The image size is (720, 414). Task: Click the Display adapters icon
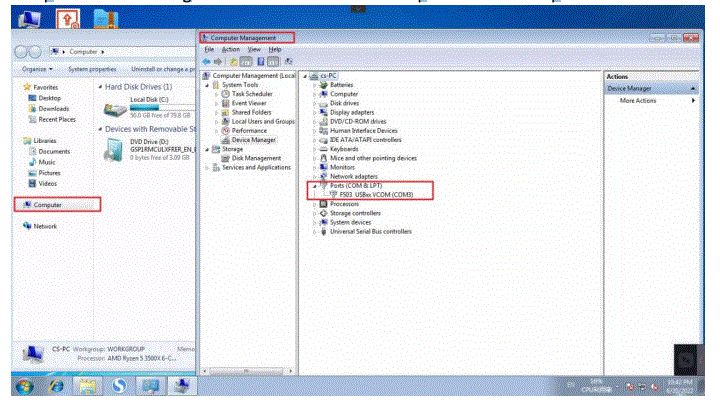click(x=323, y=112)
